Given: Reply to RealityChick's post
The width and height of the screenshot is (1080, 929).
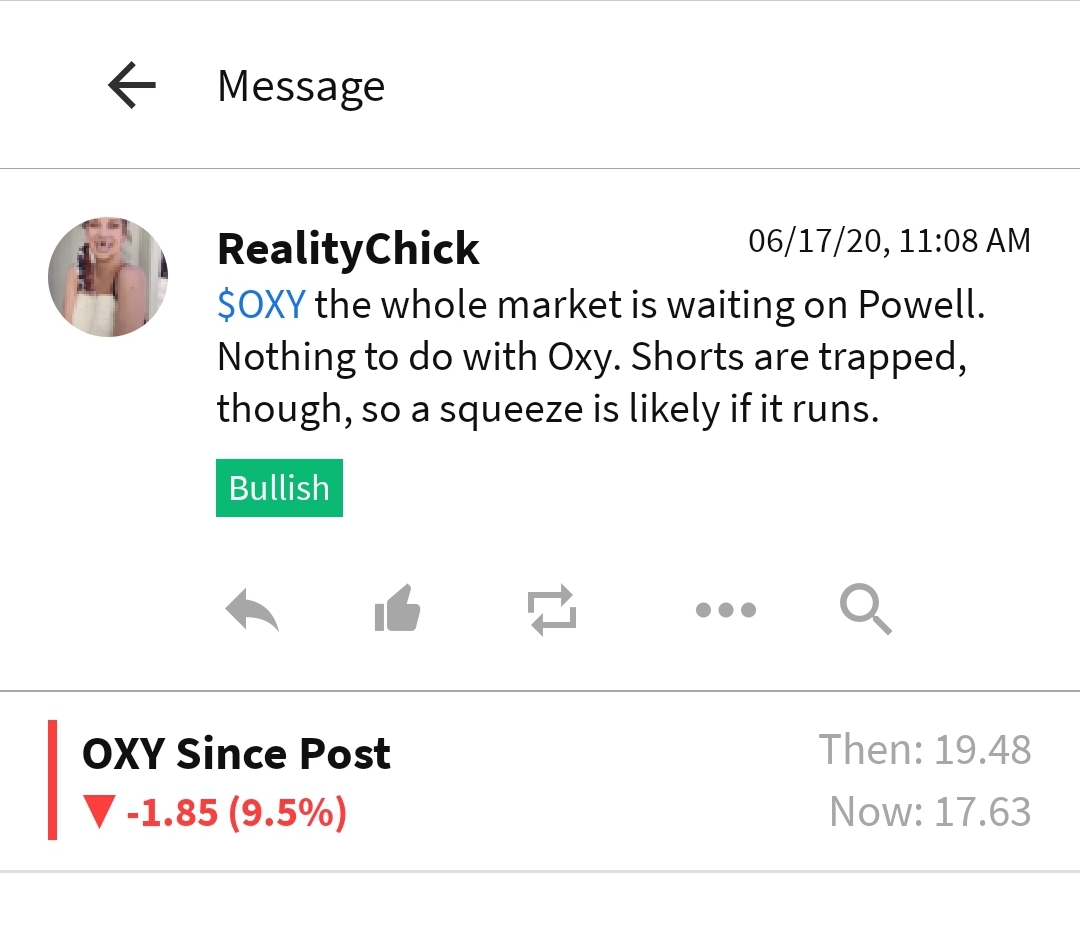Looking at the screenshot, I should coord(252,609).
